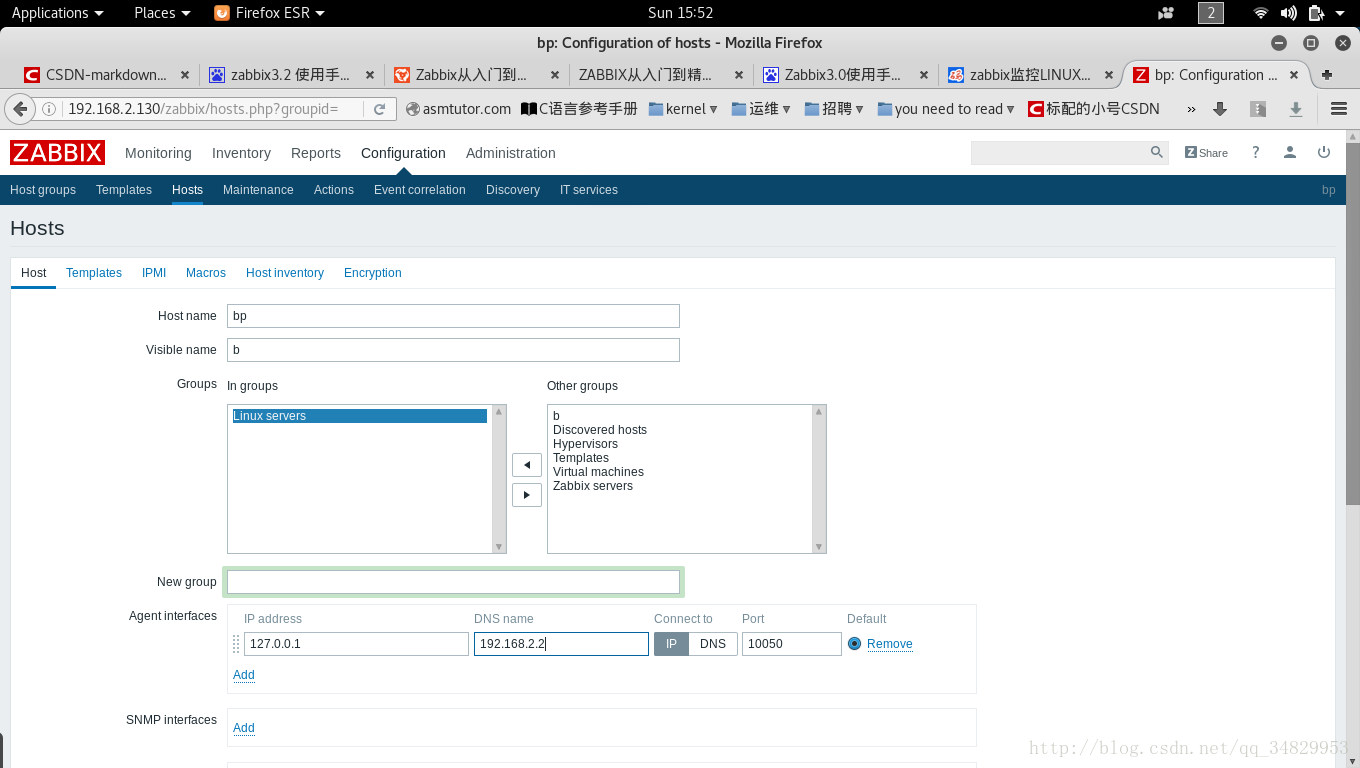Expand the you need to read folder

coord(946,109)
